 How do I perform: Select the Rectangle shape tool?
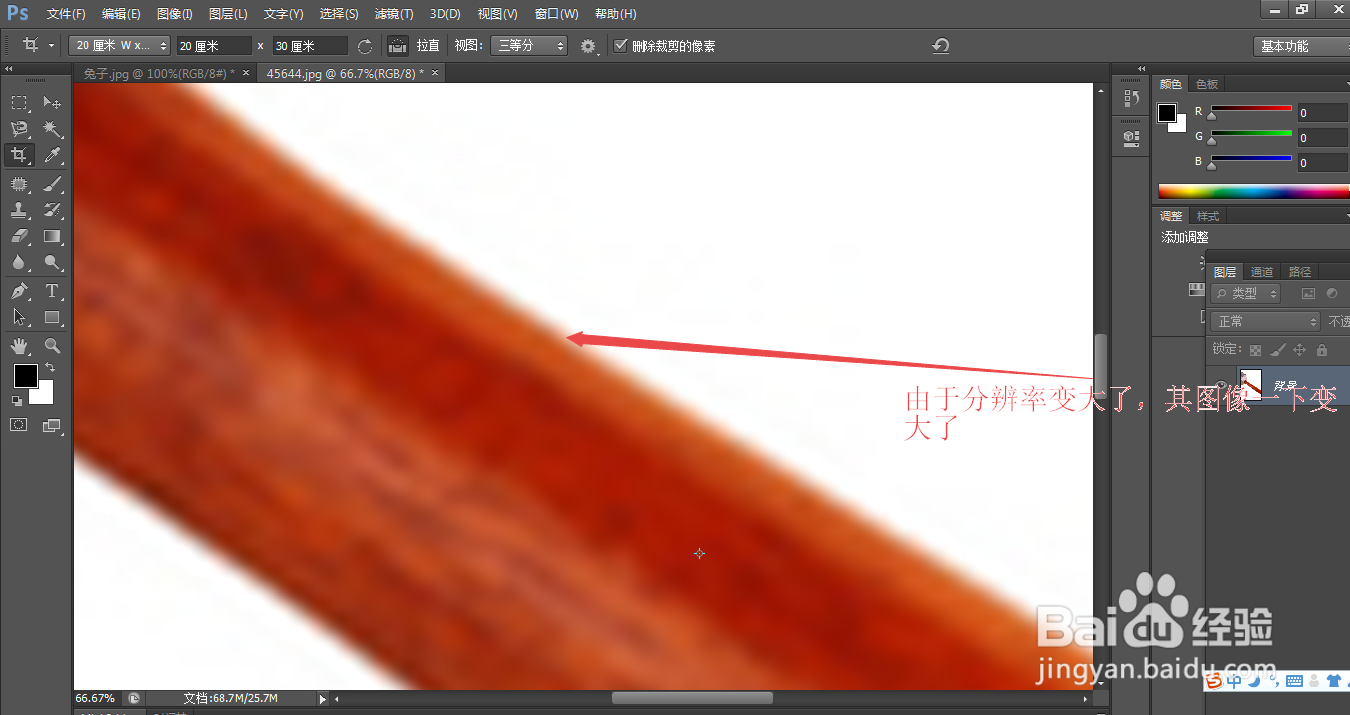(52, 317)
